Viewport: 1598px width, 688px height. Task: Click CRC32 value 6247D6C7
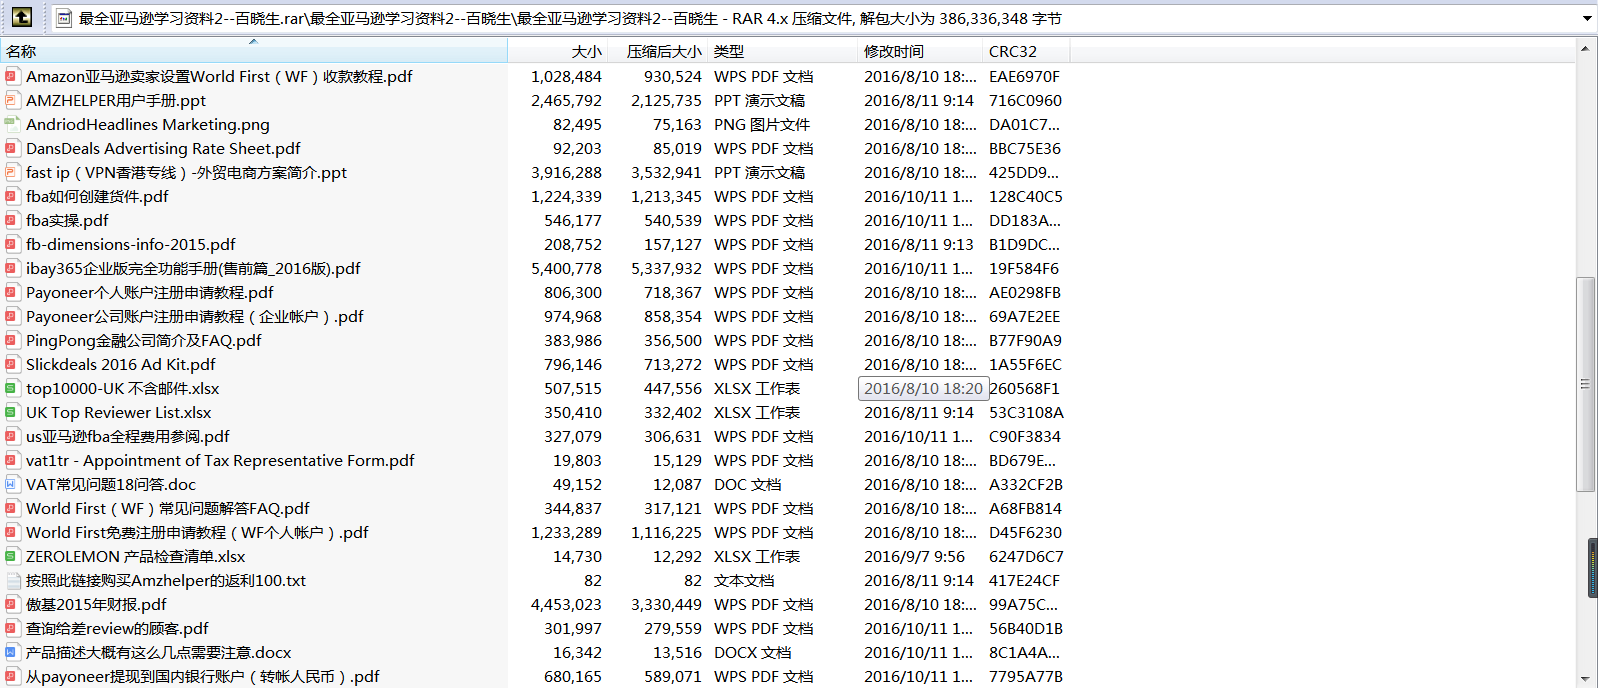point(1026,557)
